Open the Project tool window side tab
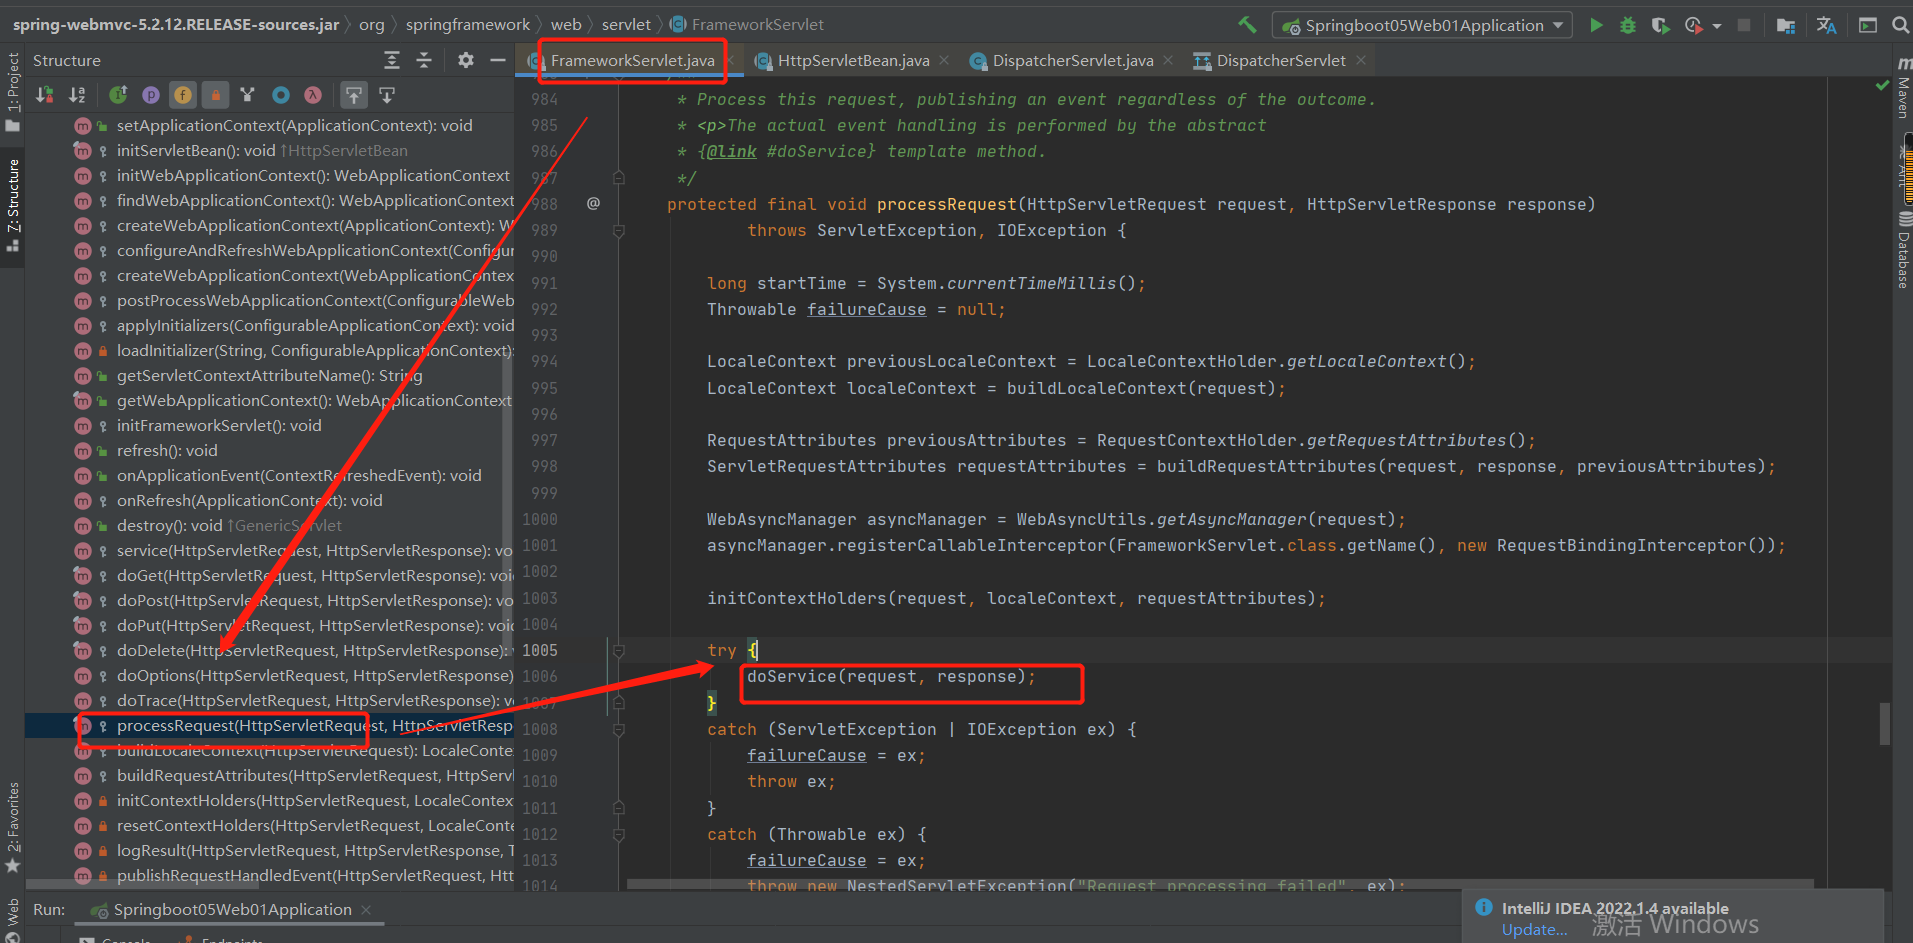Image resolution: width=1913 pixels, height=943 pixels. pyautogui.click(x=12, y=92)
